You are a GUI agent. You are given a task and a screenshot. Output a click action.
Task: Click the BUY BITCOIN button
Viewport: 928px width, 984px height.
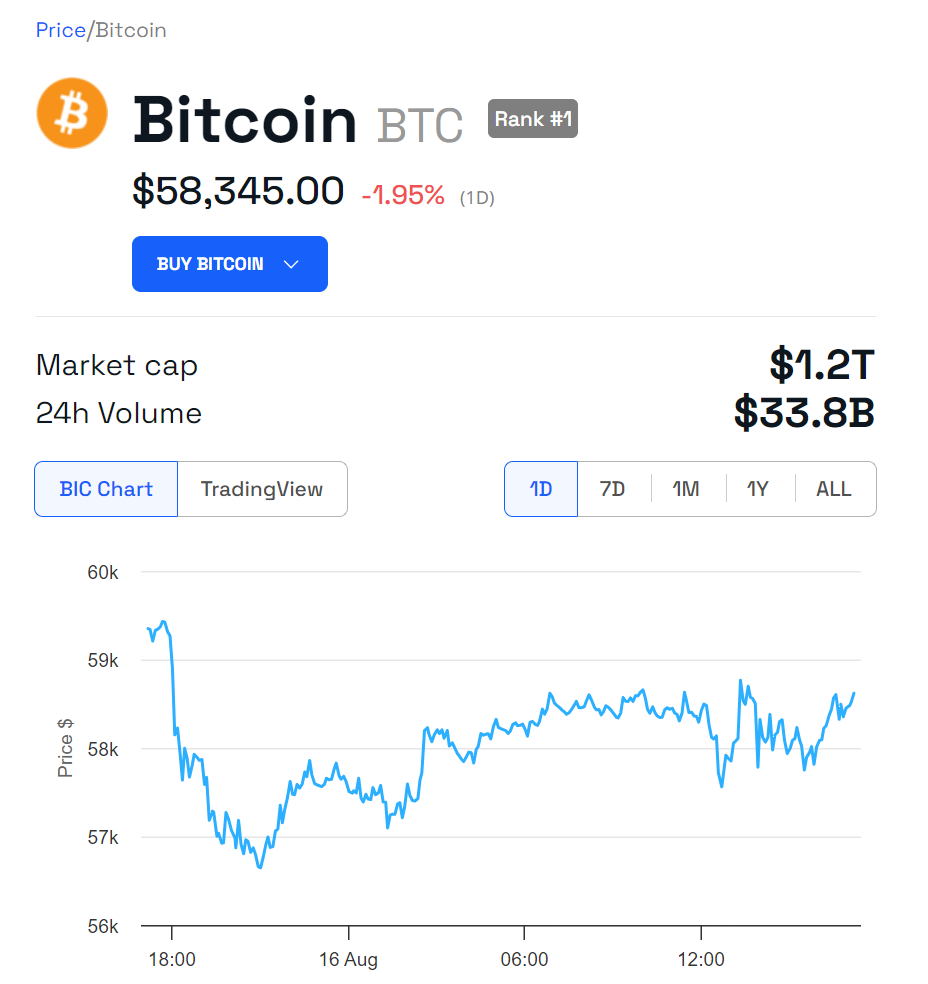pos(230,264)
